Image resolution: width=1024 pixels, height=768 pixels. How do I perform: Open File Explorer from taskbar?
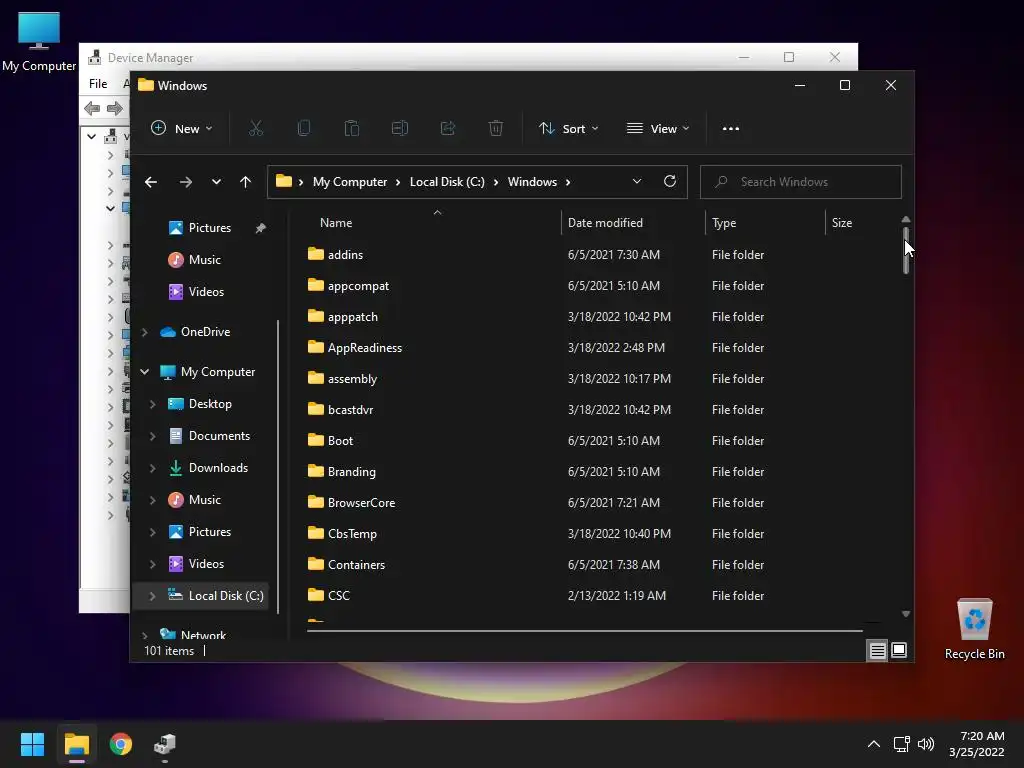[x=76, y=744]
